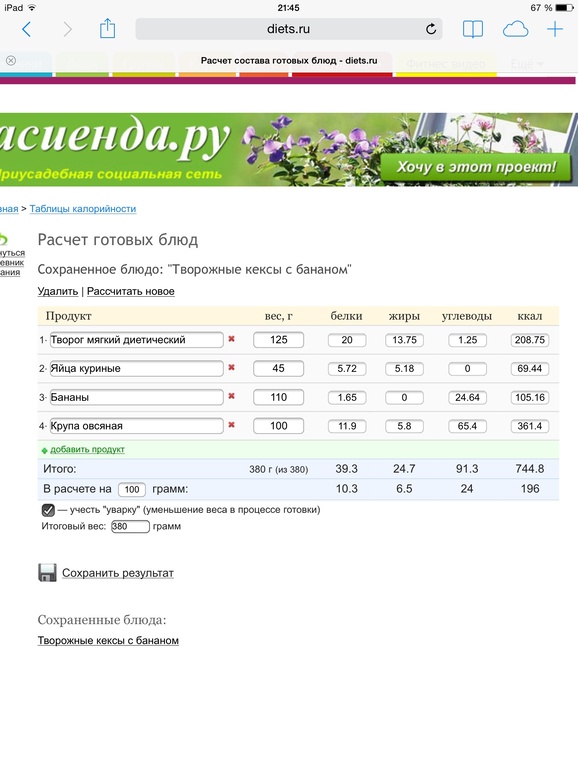The image size is (578, 770).
Task: Click the асиенда.ру banner logo
Action: [114, 137]
